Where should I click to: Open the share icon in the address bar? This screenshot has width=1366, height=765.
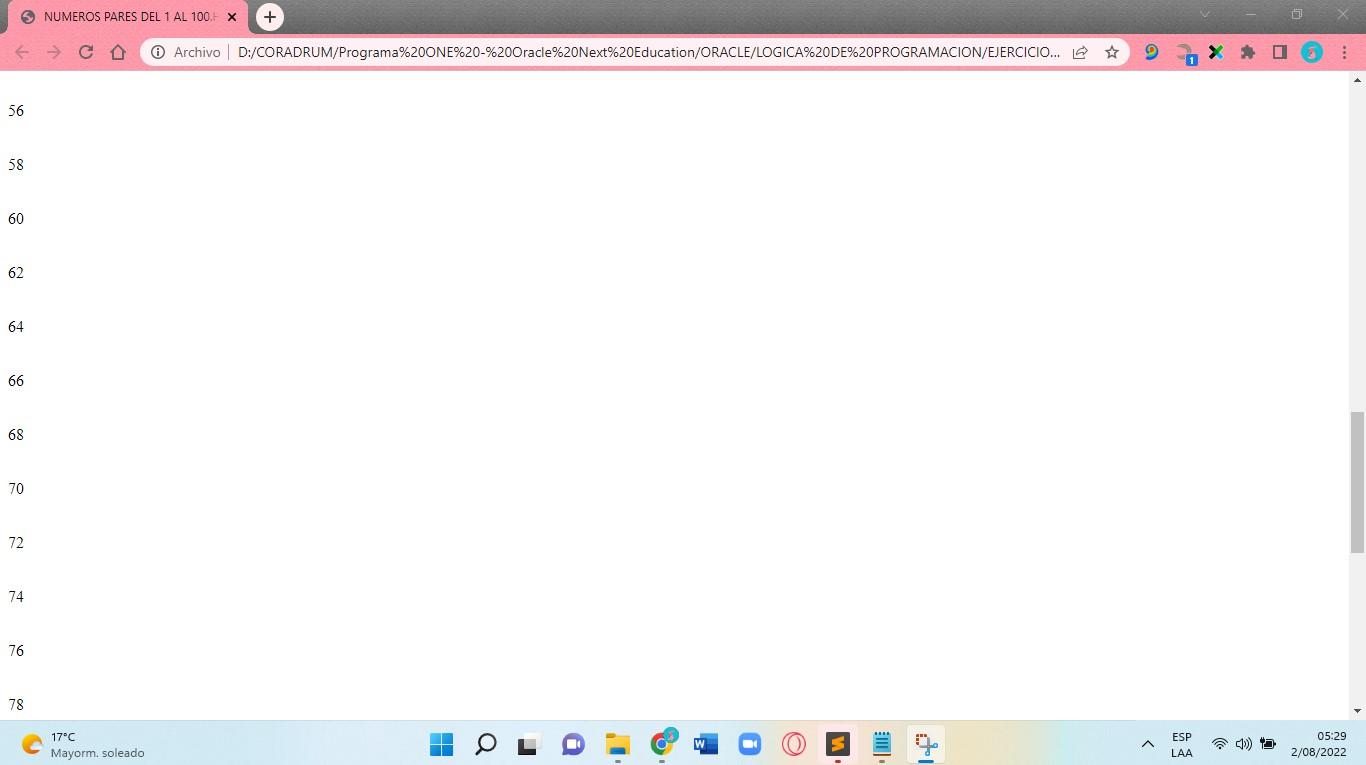click(1080, 52)
